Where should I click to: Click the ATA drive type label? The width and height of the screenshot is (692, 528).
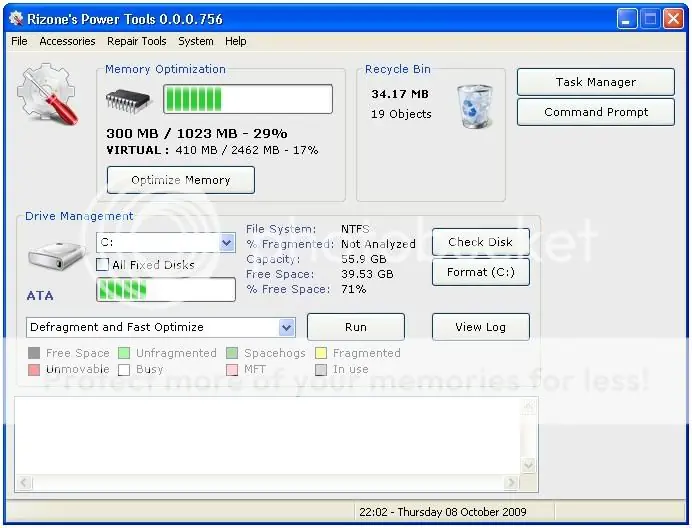(40, 295)
